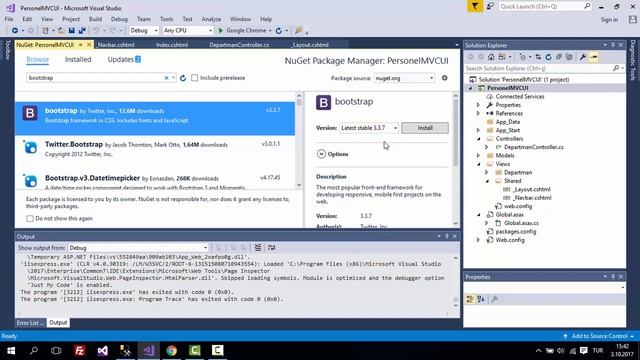
Task: Click the Install button for bootstrap
Action: point(425,128)
